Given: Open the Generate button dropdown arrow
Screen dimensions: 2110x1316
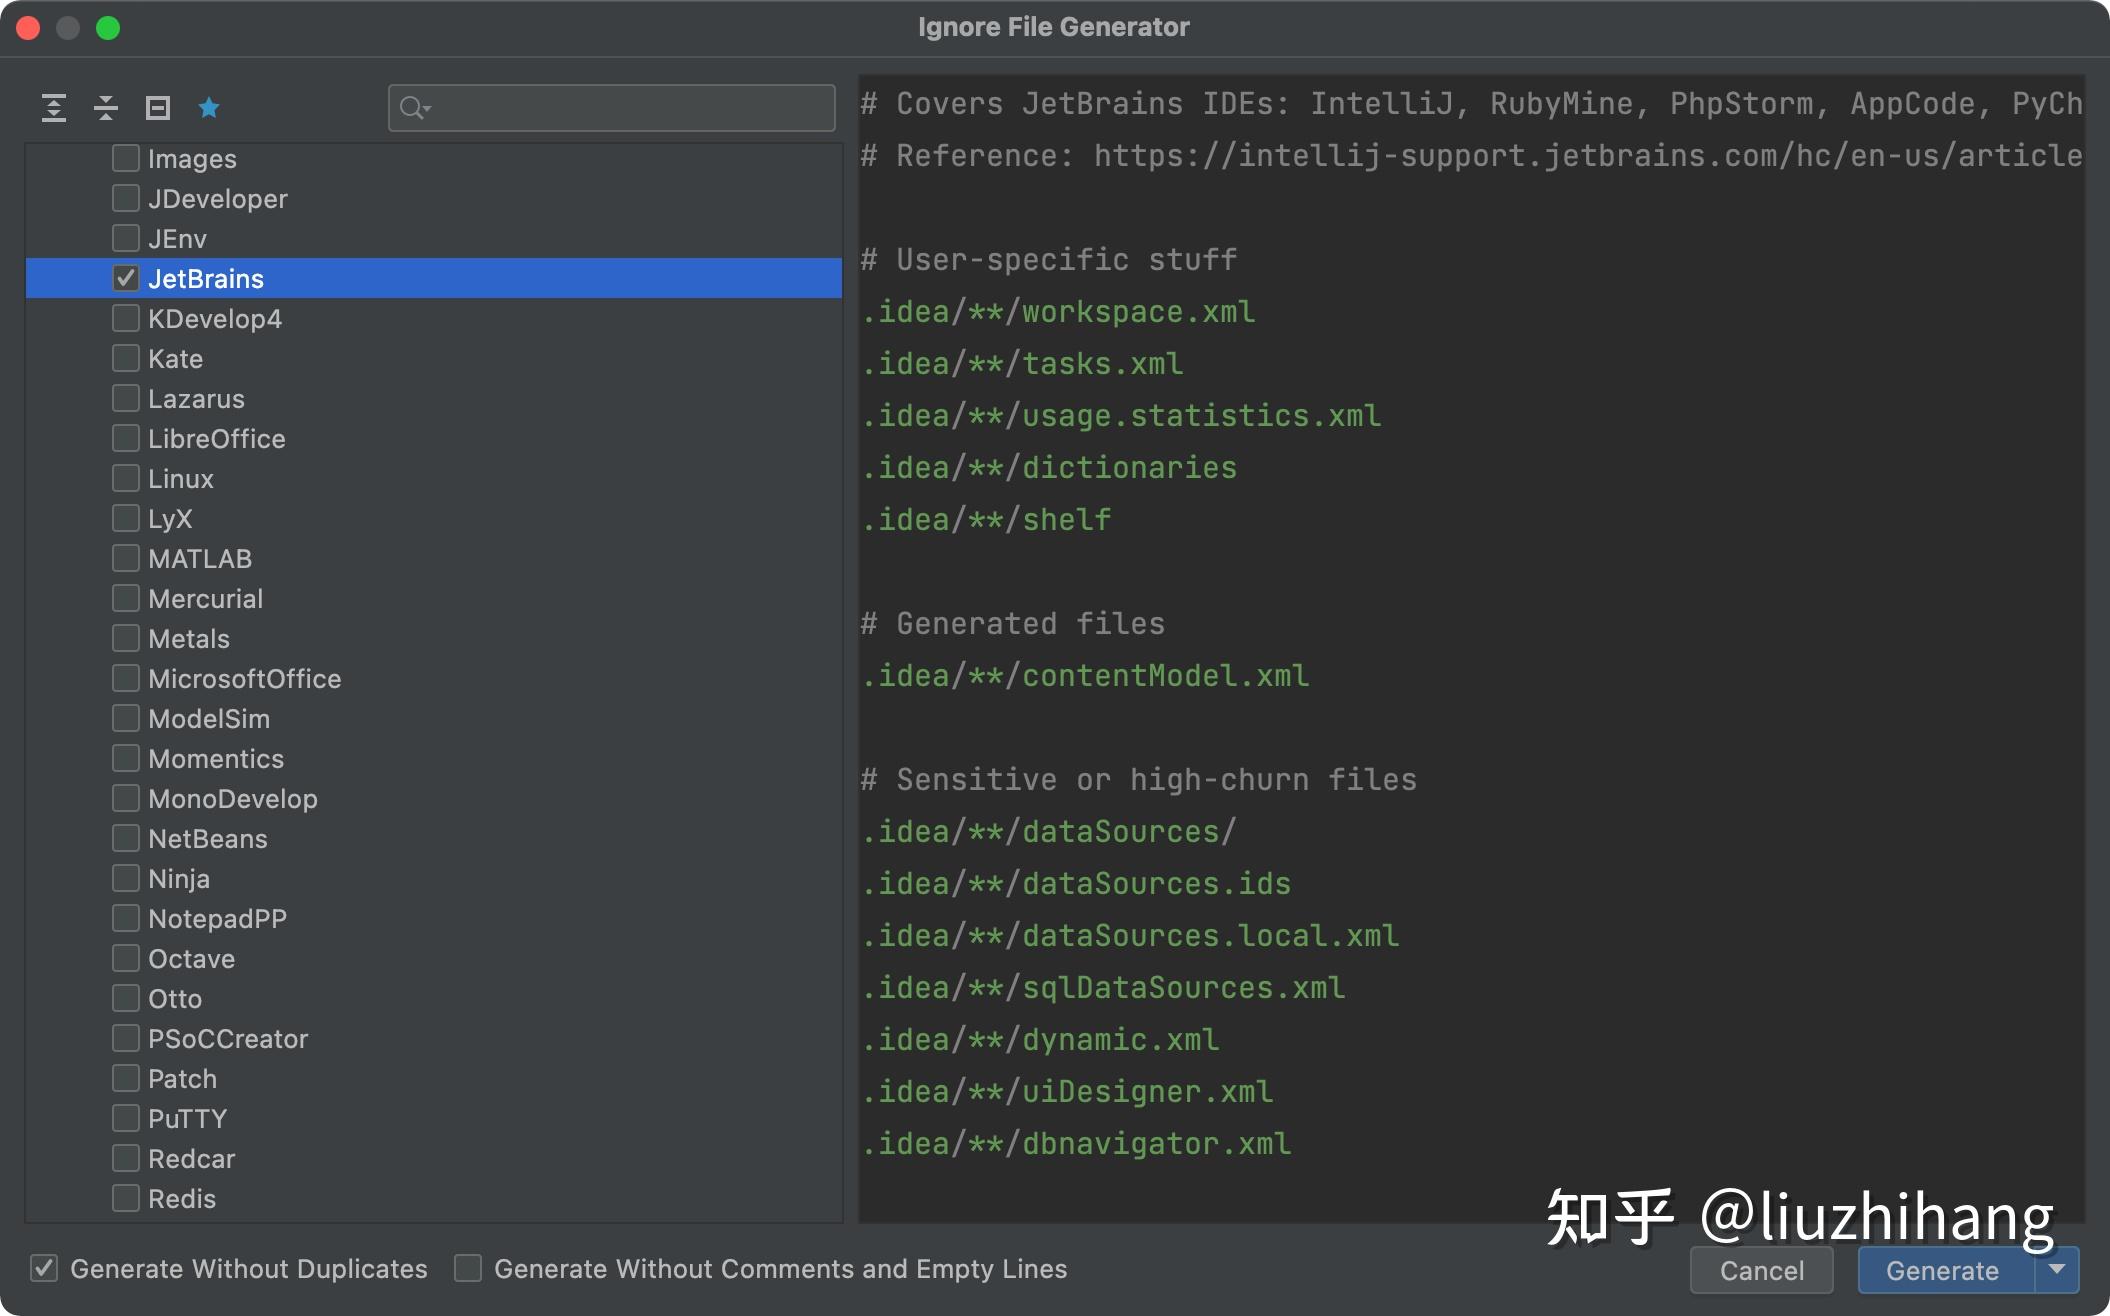Looking at the screenshot, I should coord(2057,1269).
